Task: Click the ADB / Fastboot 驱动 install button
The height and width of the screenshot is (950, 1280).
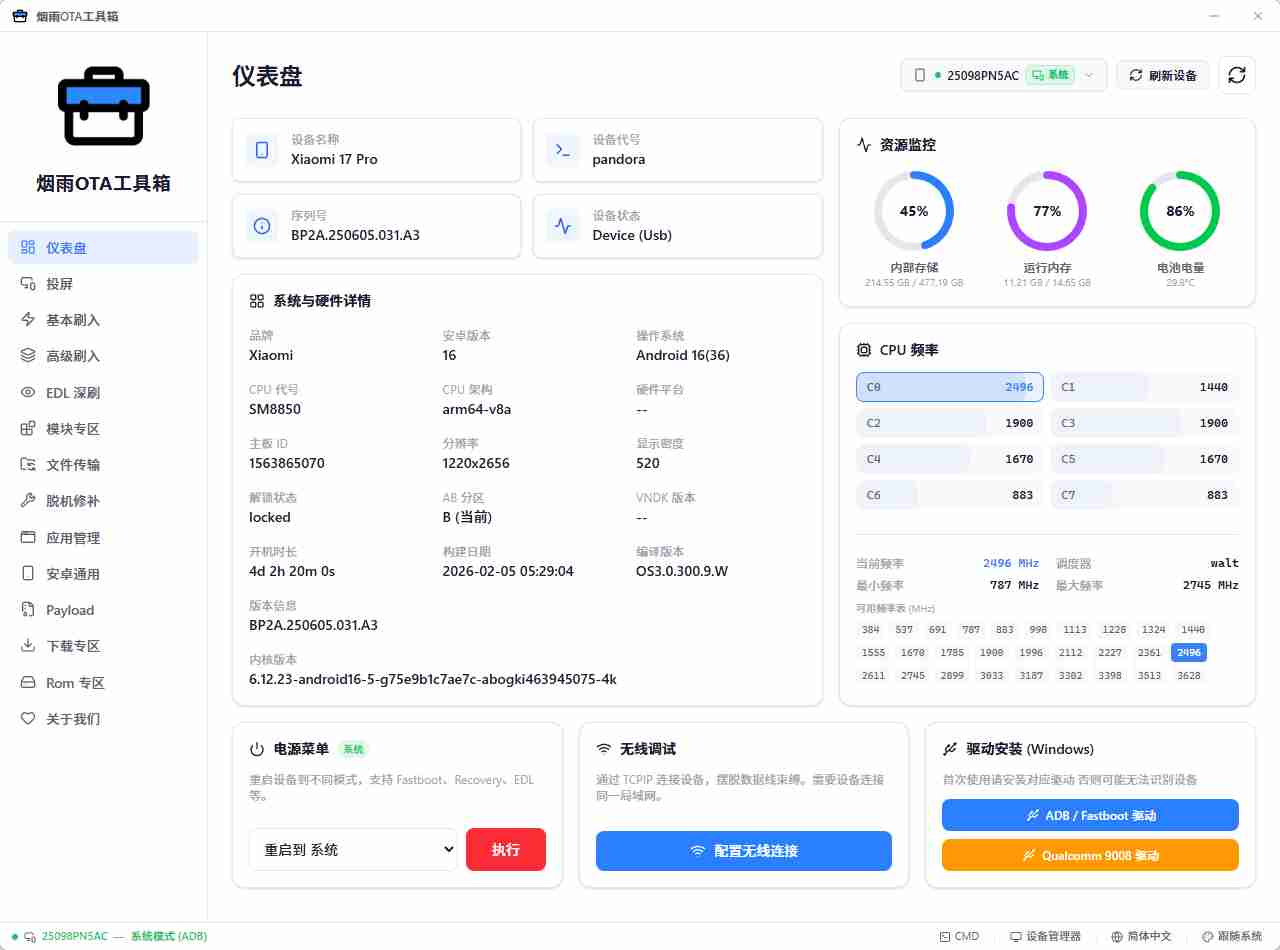Action: (1089, 815)
